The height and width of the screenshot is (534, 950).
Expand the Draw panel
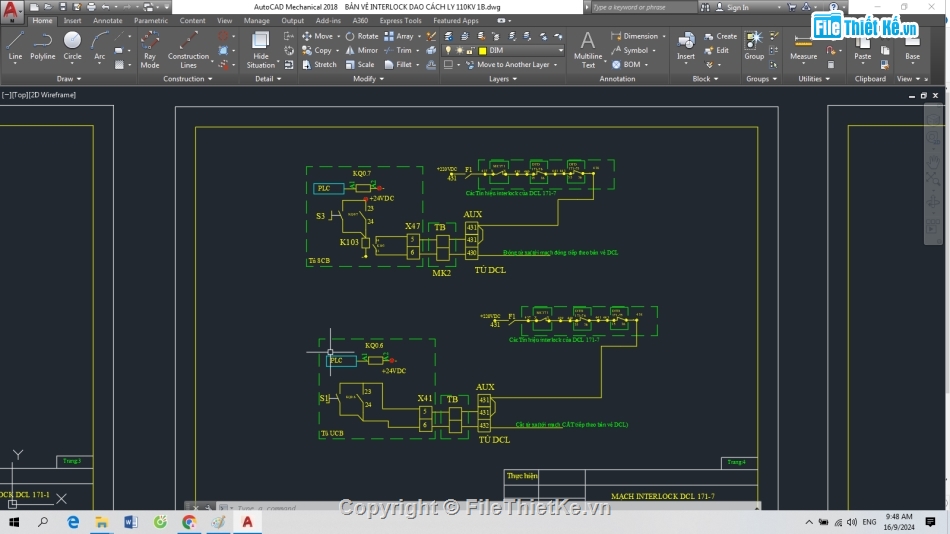(68, 79)
